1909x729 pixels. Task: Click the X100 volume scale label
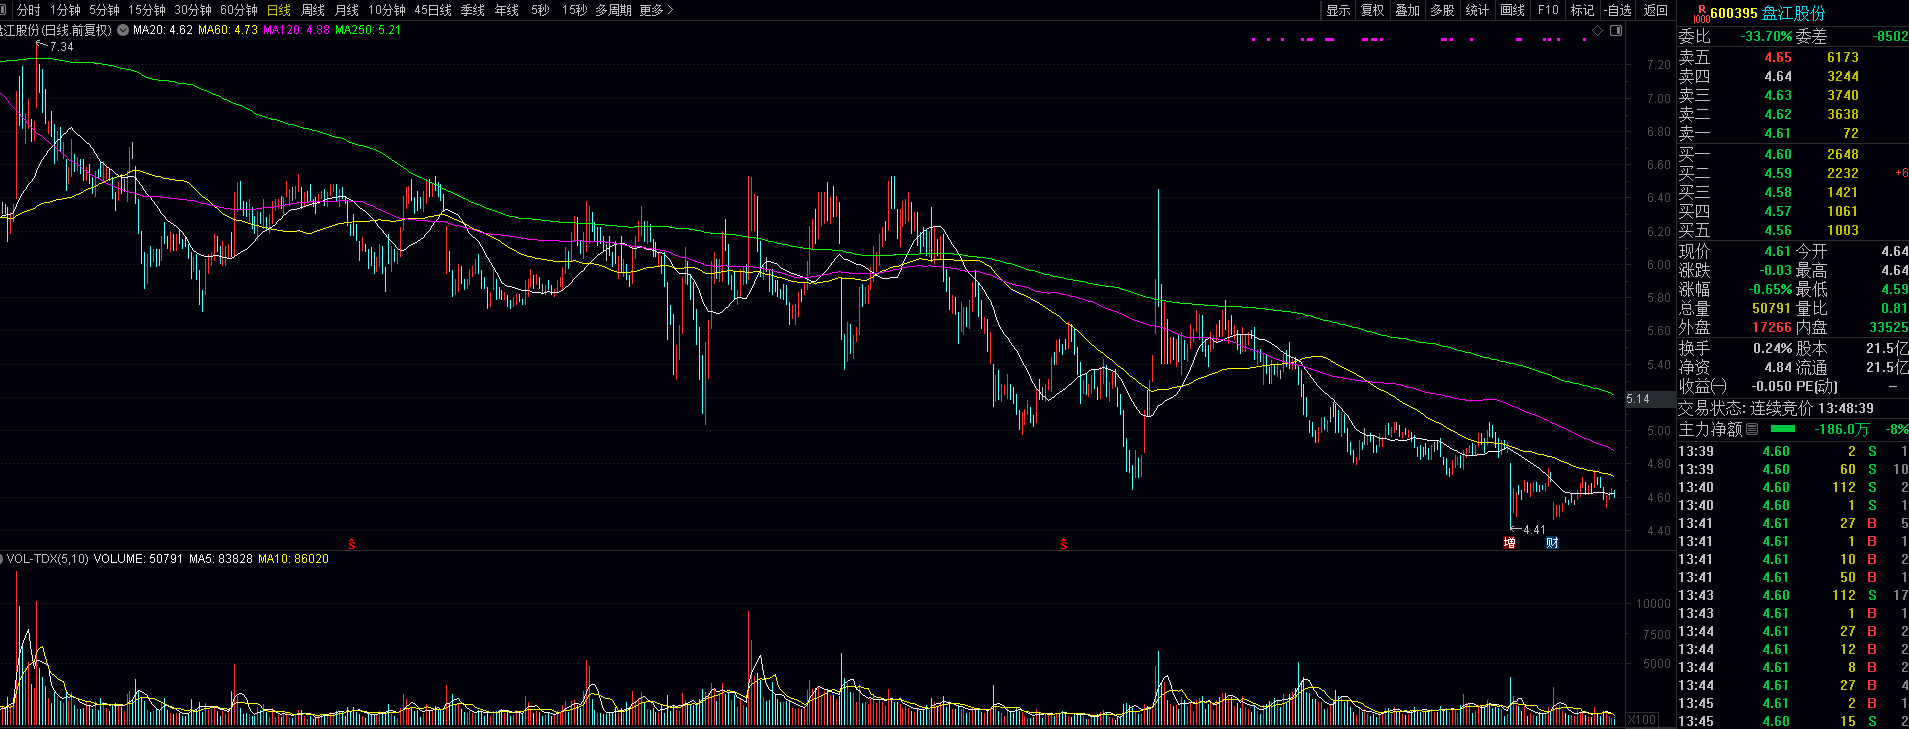(1642, 720)
